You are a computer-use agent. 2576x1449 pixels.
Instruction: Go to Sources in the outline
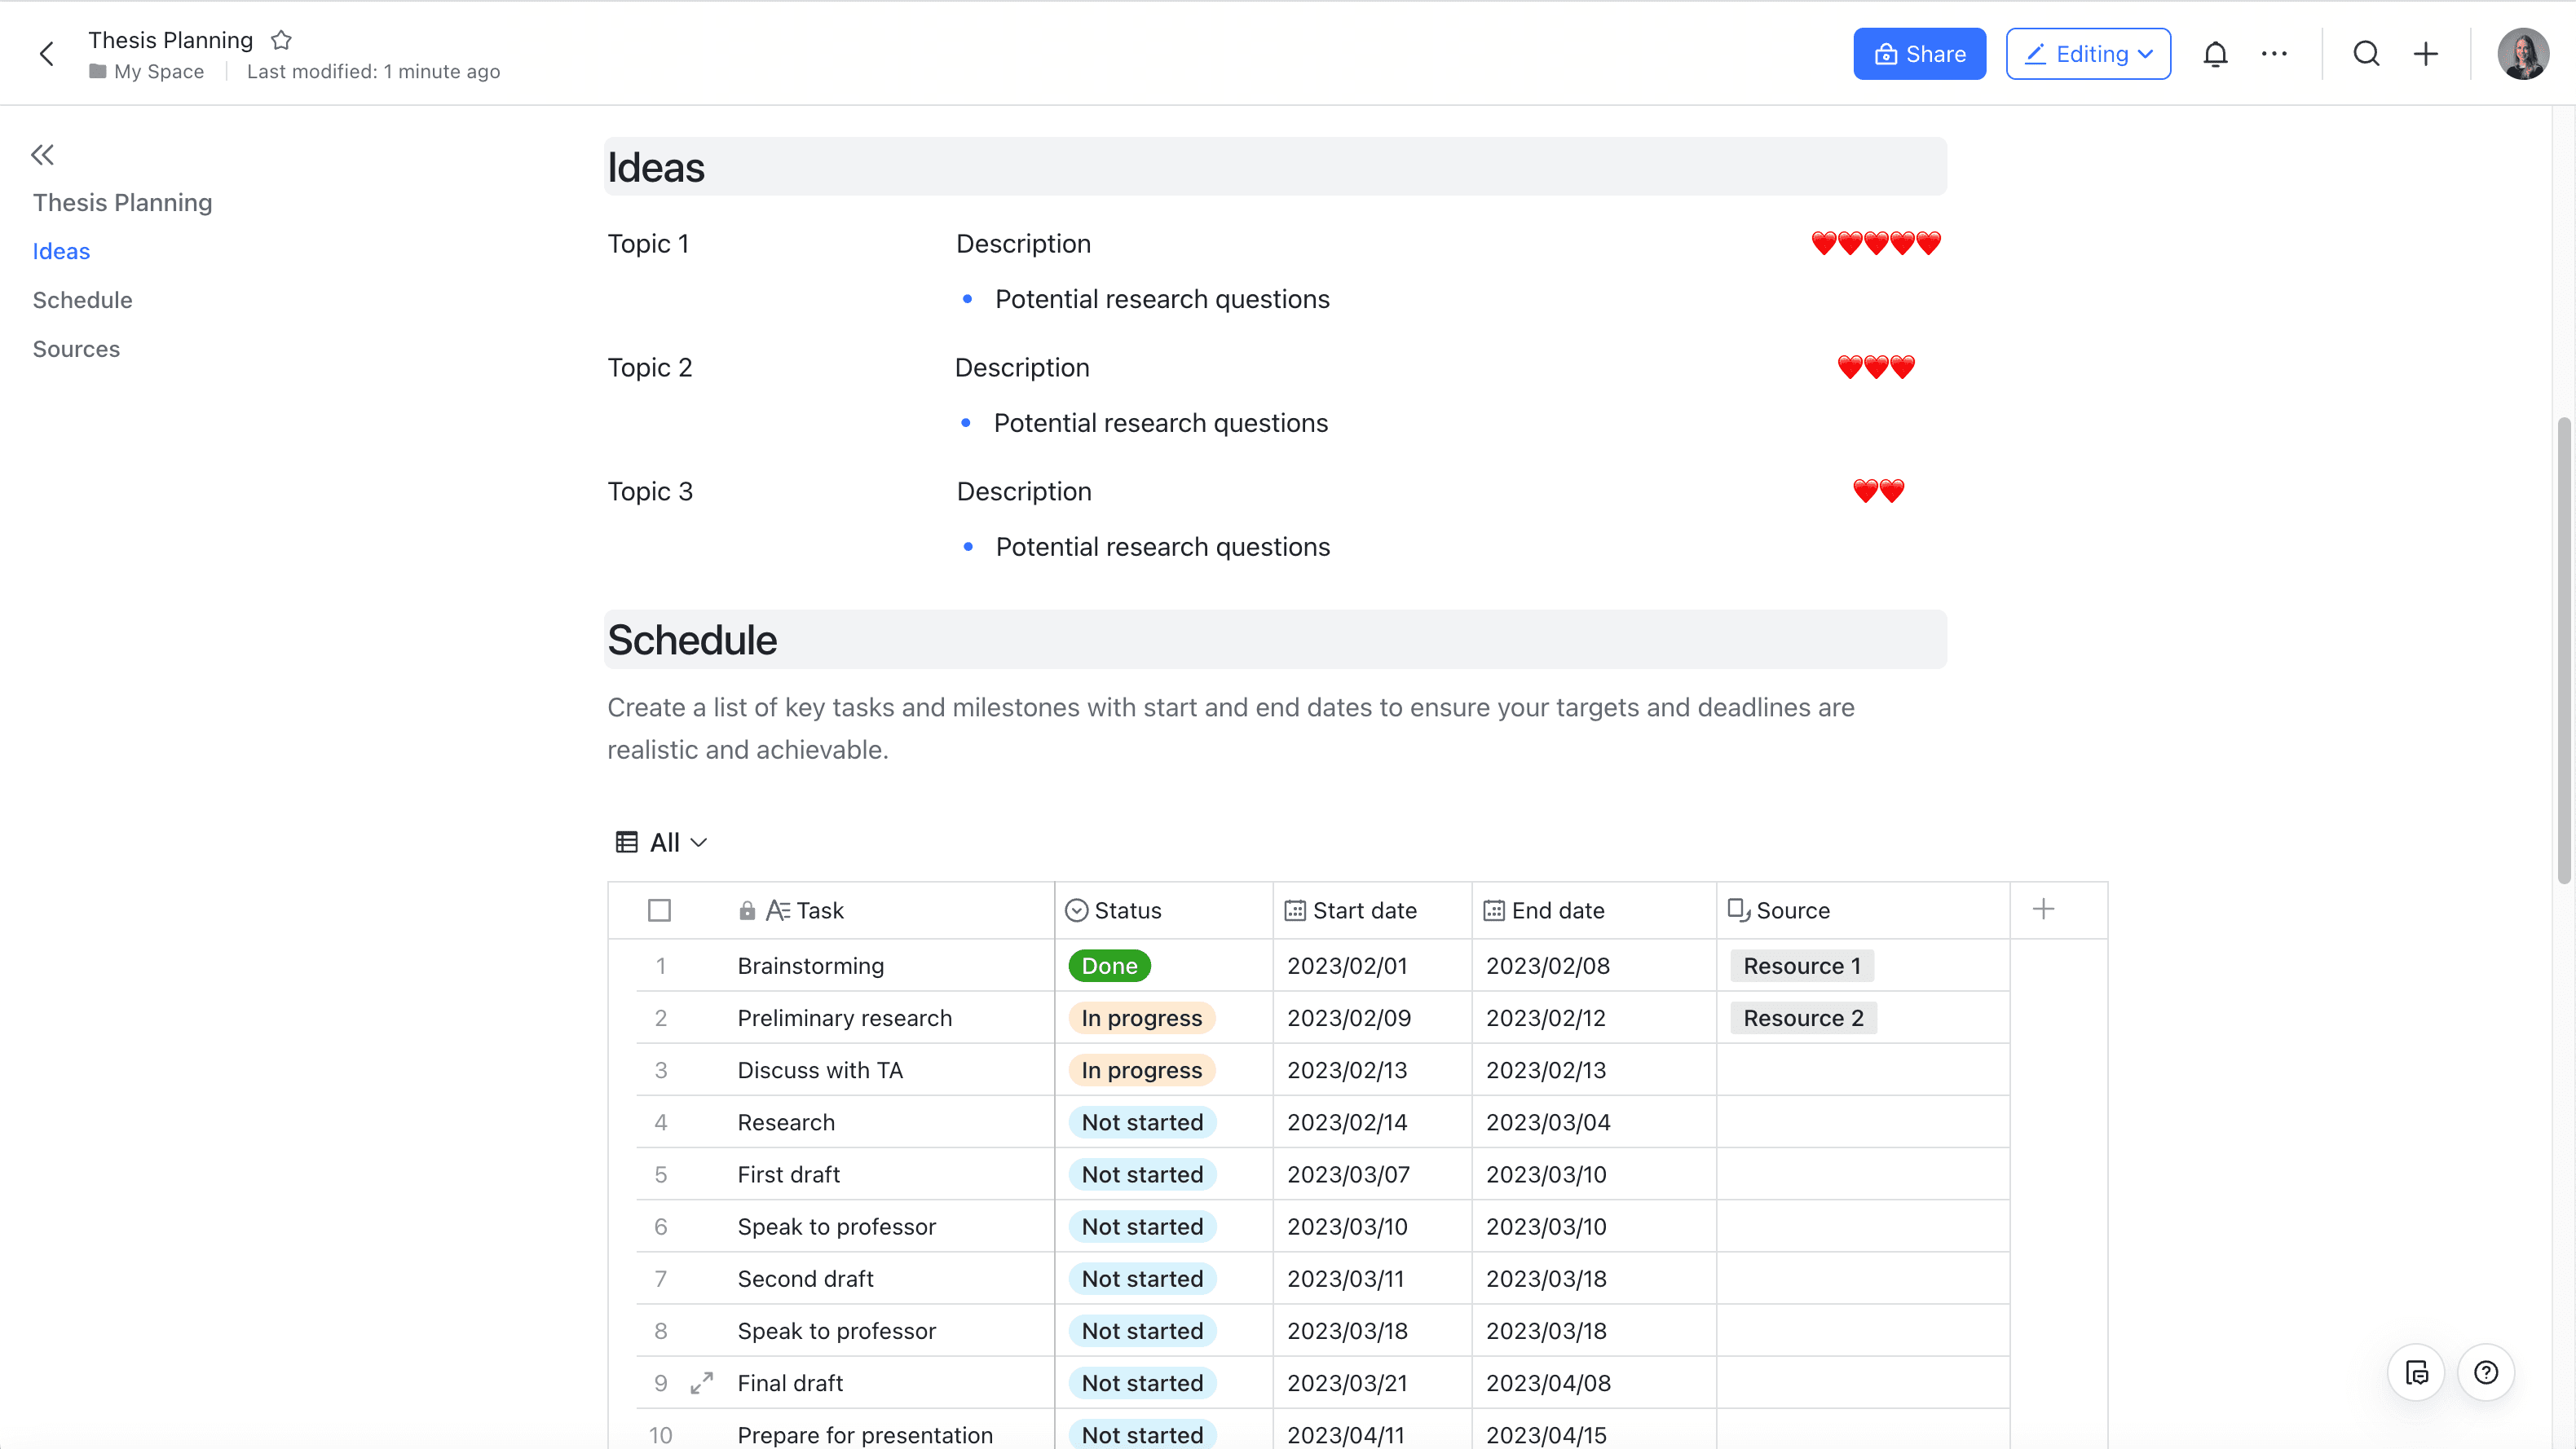click(x=76, y=349)
